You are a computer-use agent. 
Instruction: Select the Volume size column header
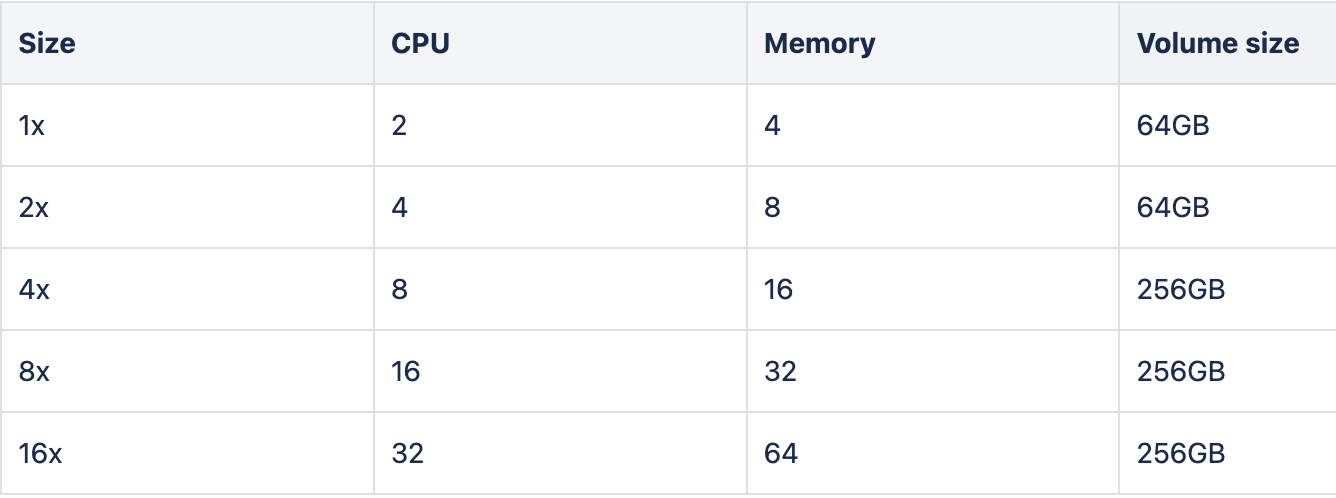coord(1217,44)
